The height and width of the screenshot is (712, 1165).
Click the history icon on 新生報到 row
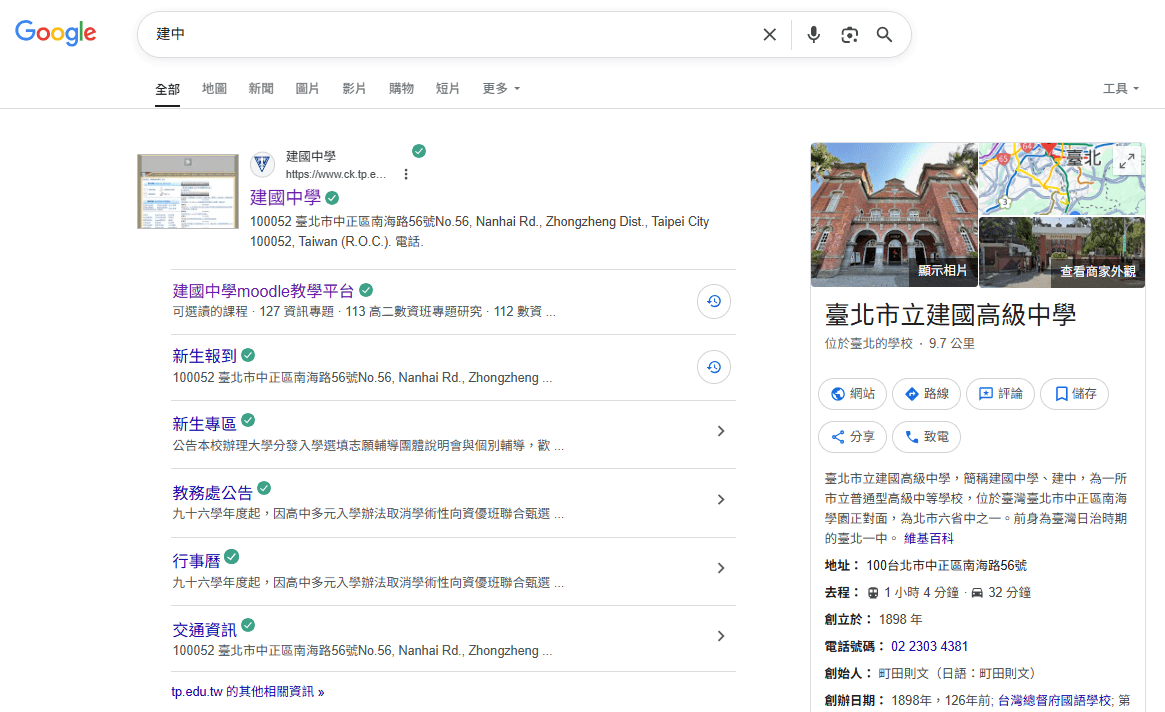[x=713, y=366]
